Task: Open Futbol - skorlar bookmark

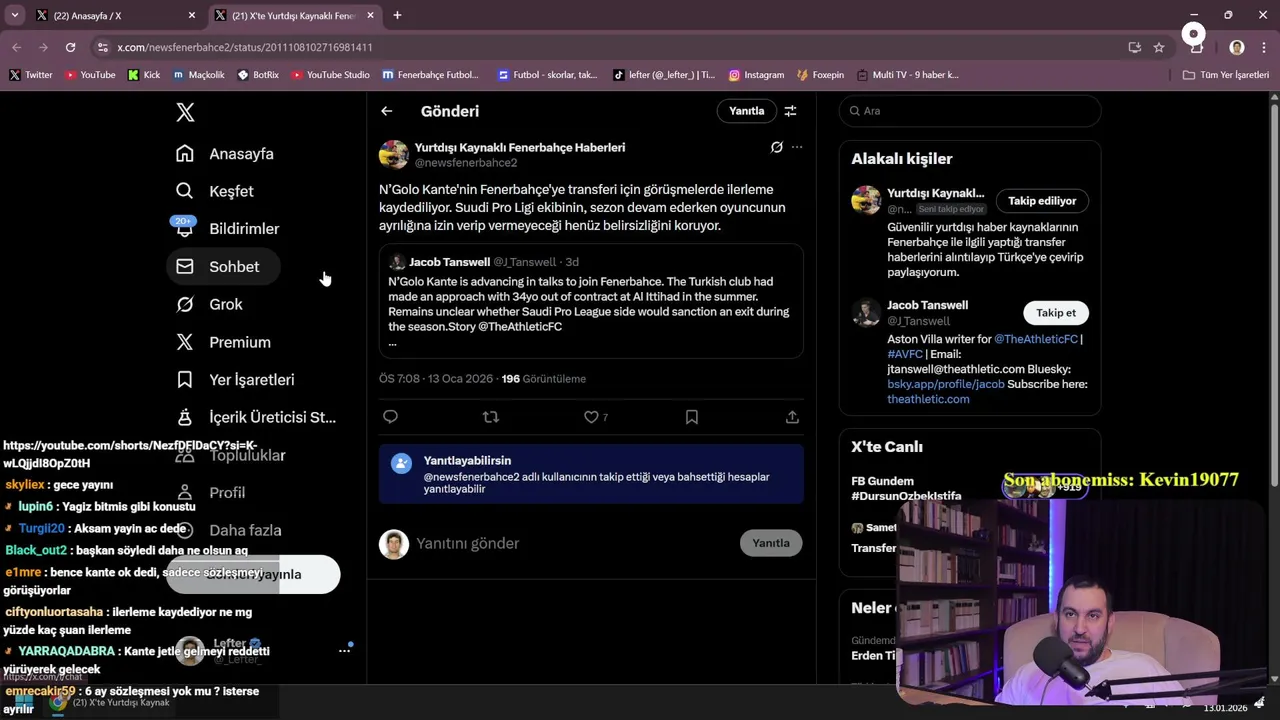Action: (x=547, y=75)
